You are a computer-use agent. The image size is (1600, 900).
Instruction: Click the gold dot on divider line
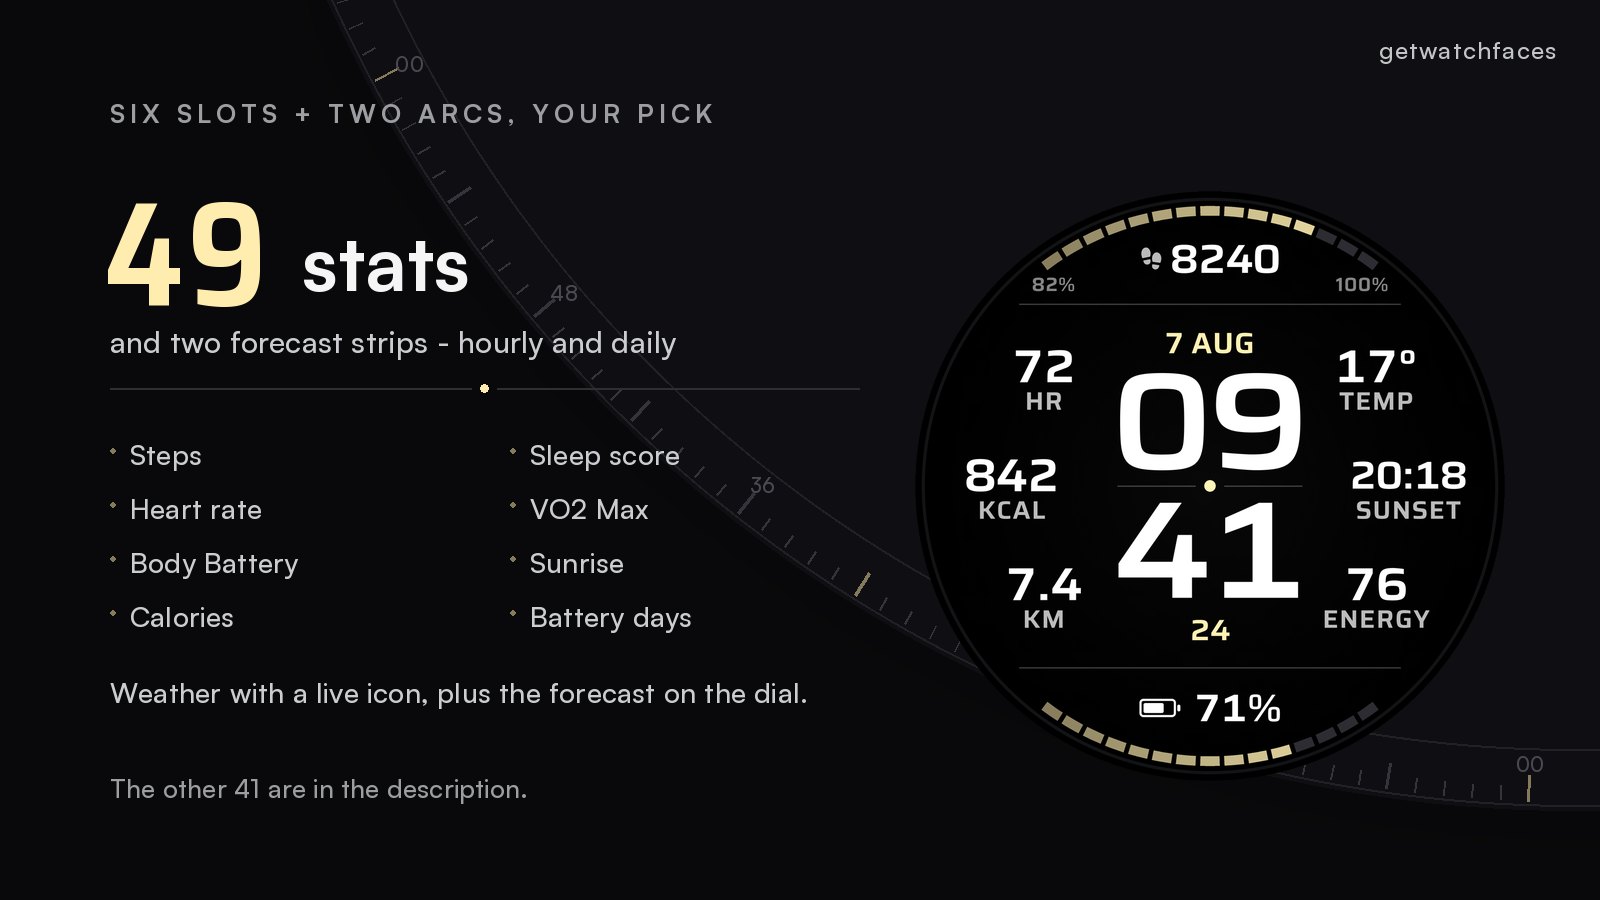coord(484,388)
